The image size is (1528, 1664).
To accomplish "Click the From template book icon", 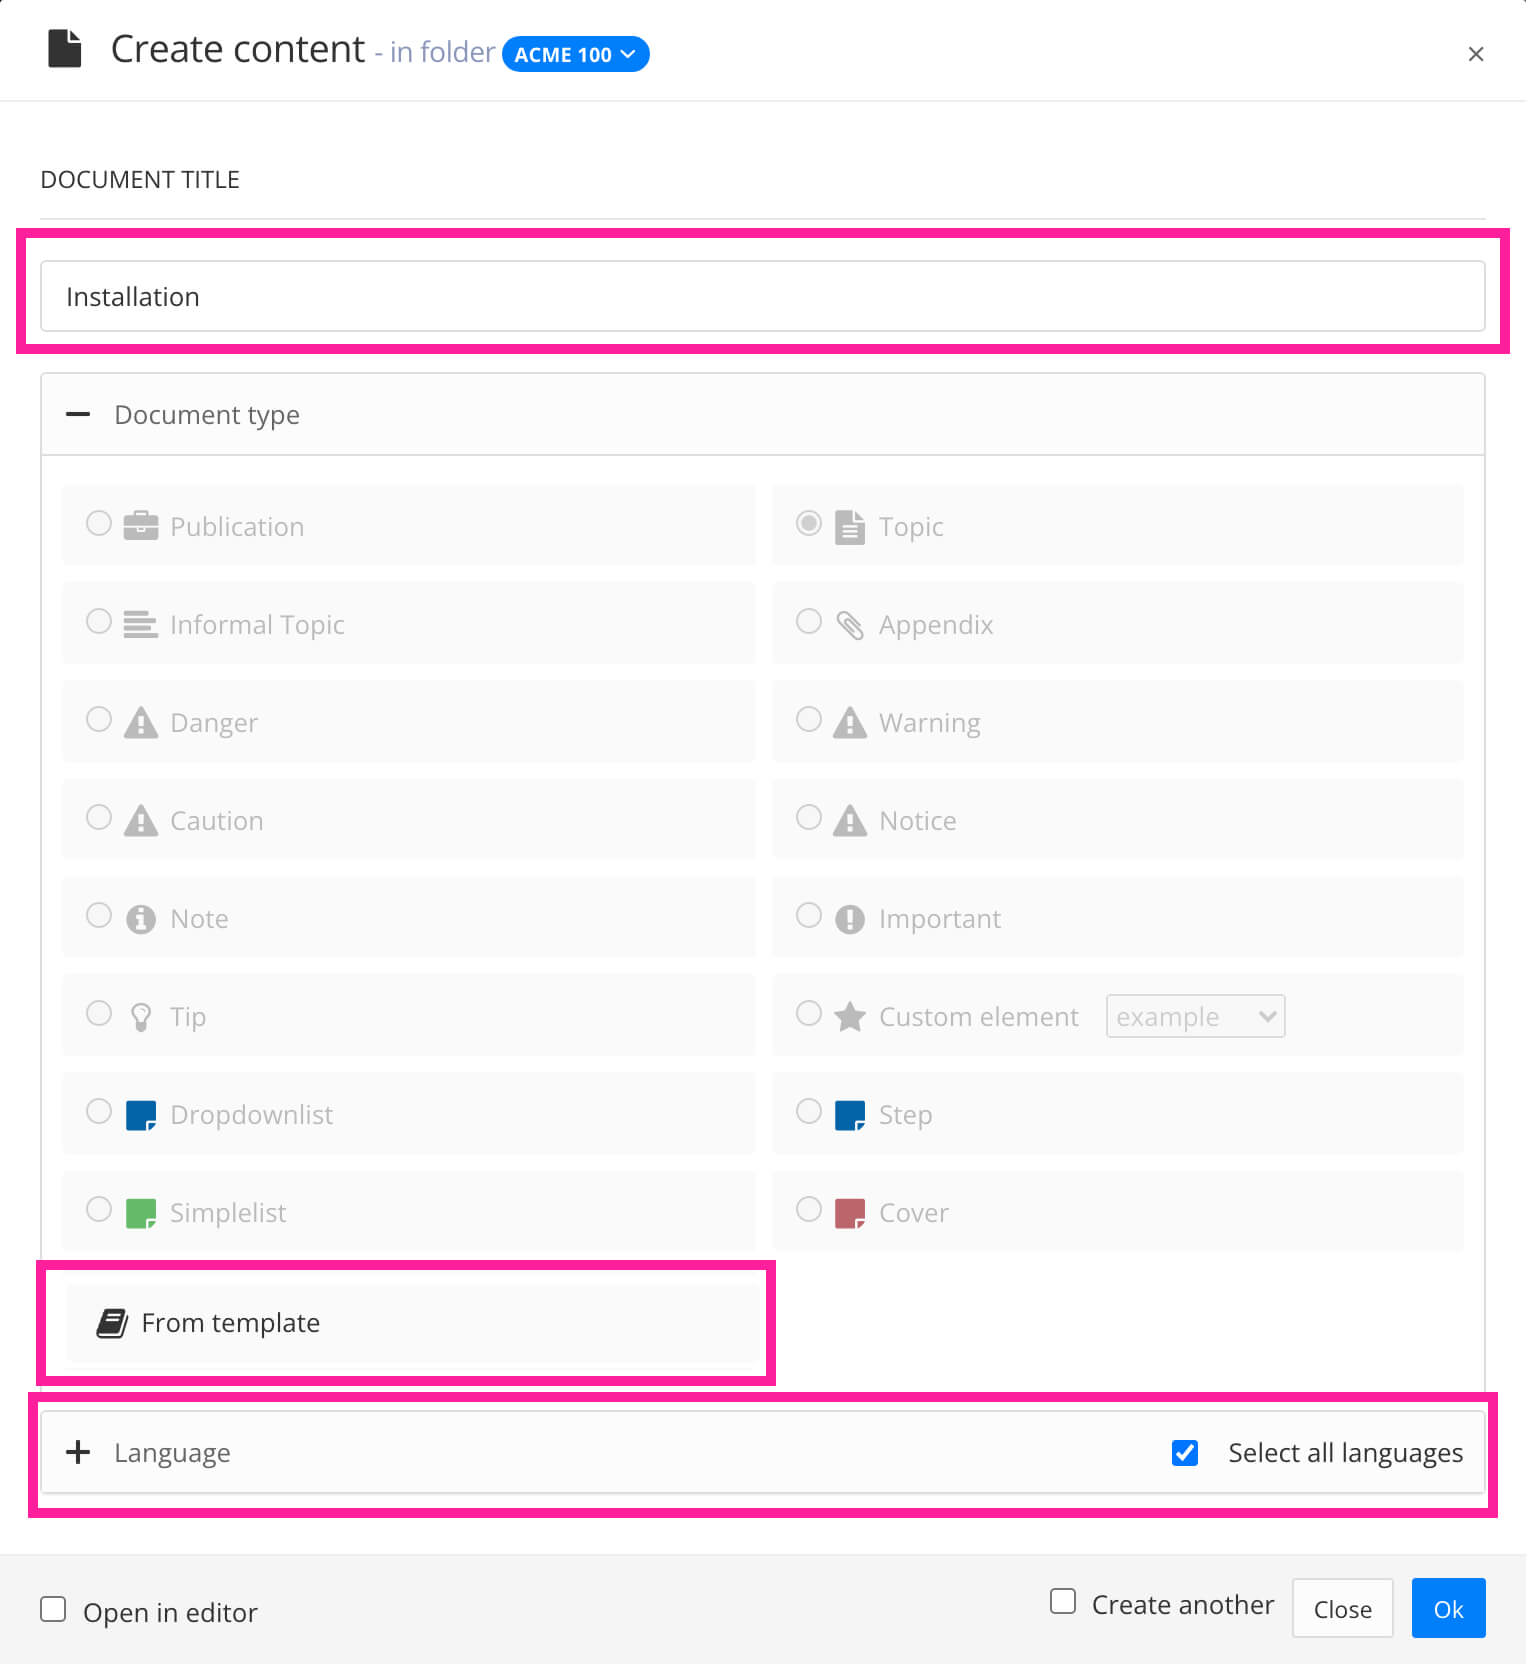I will pos(111,1322).
